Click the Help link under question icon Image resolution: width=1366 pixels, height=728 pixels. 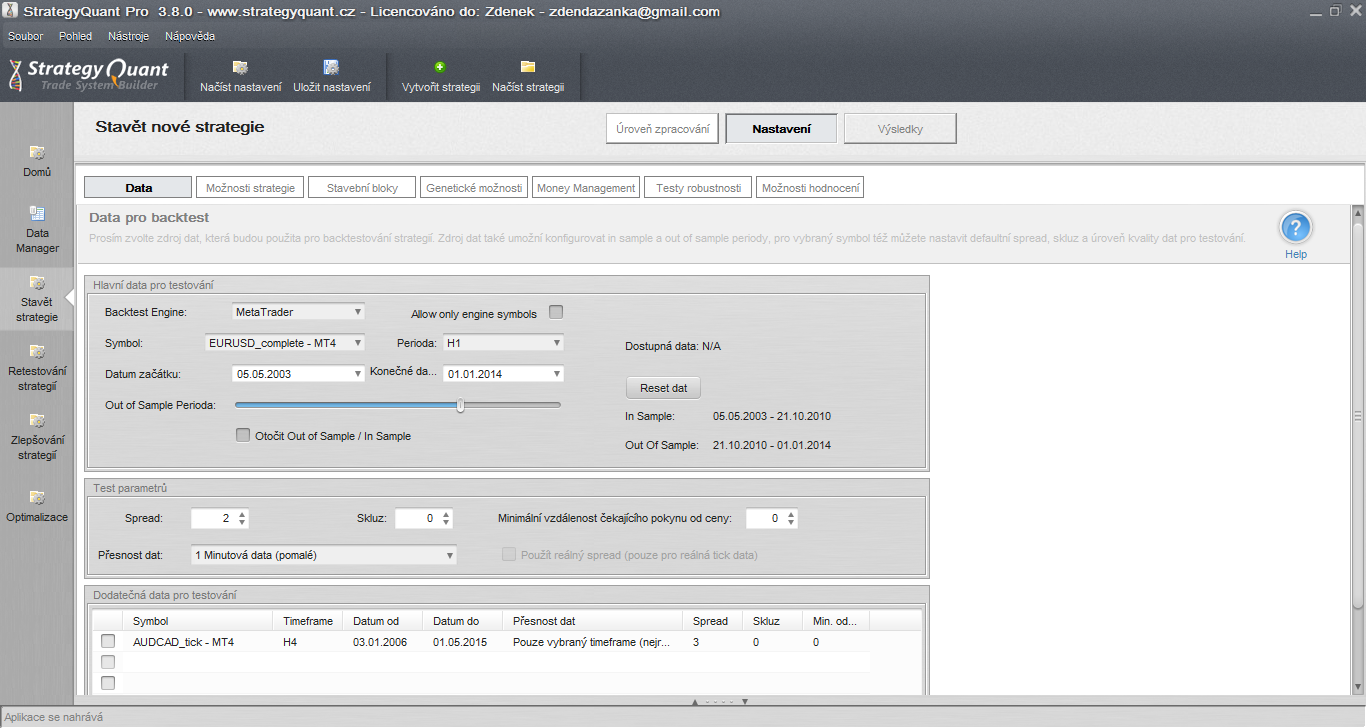pyautogui.click(x=1296, y=254)
